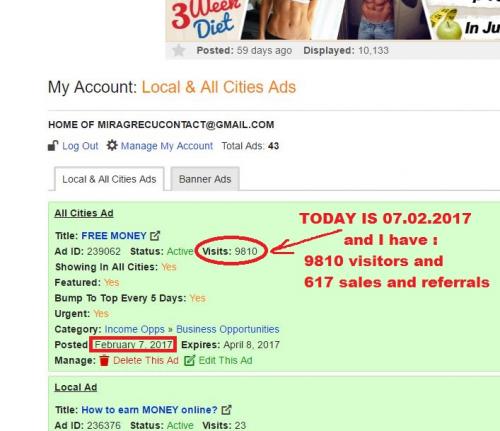
Task: Open the external link icon after FREE MONEY
Action: [155, 236]
